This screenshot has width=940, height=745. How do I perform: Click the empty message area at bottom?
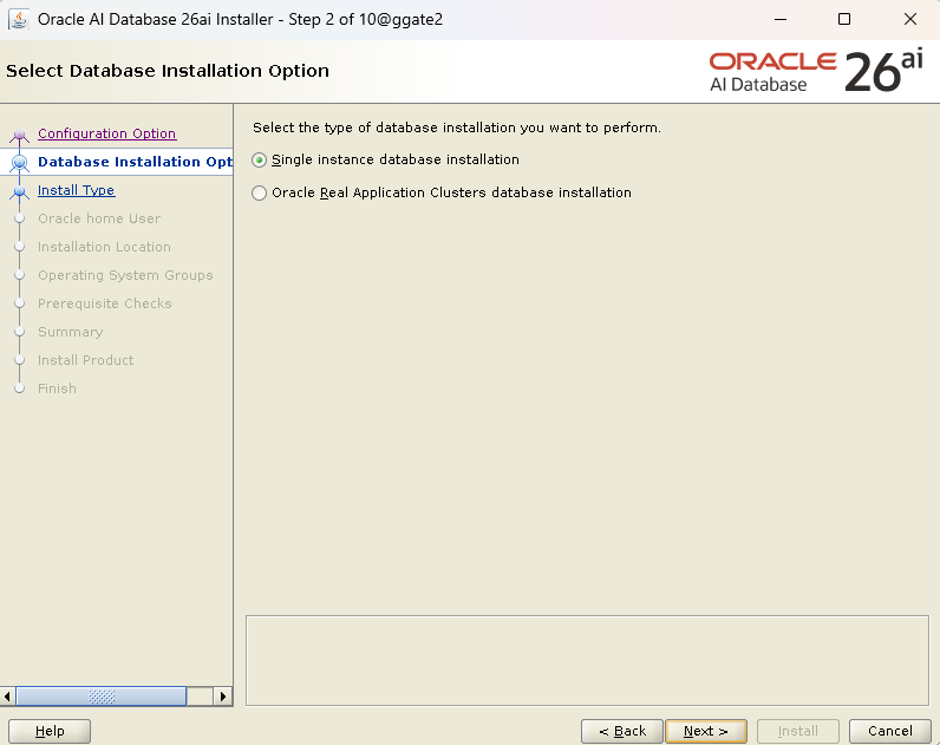pos(587,660)
